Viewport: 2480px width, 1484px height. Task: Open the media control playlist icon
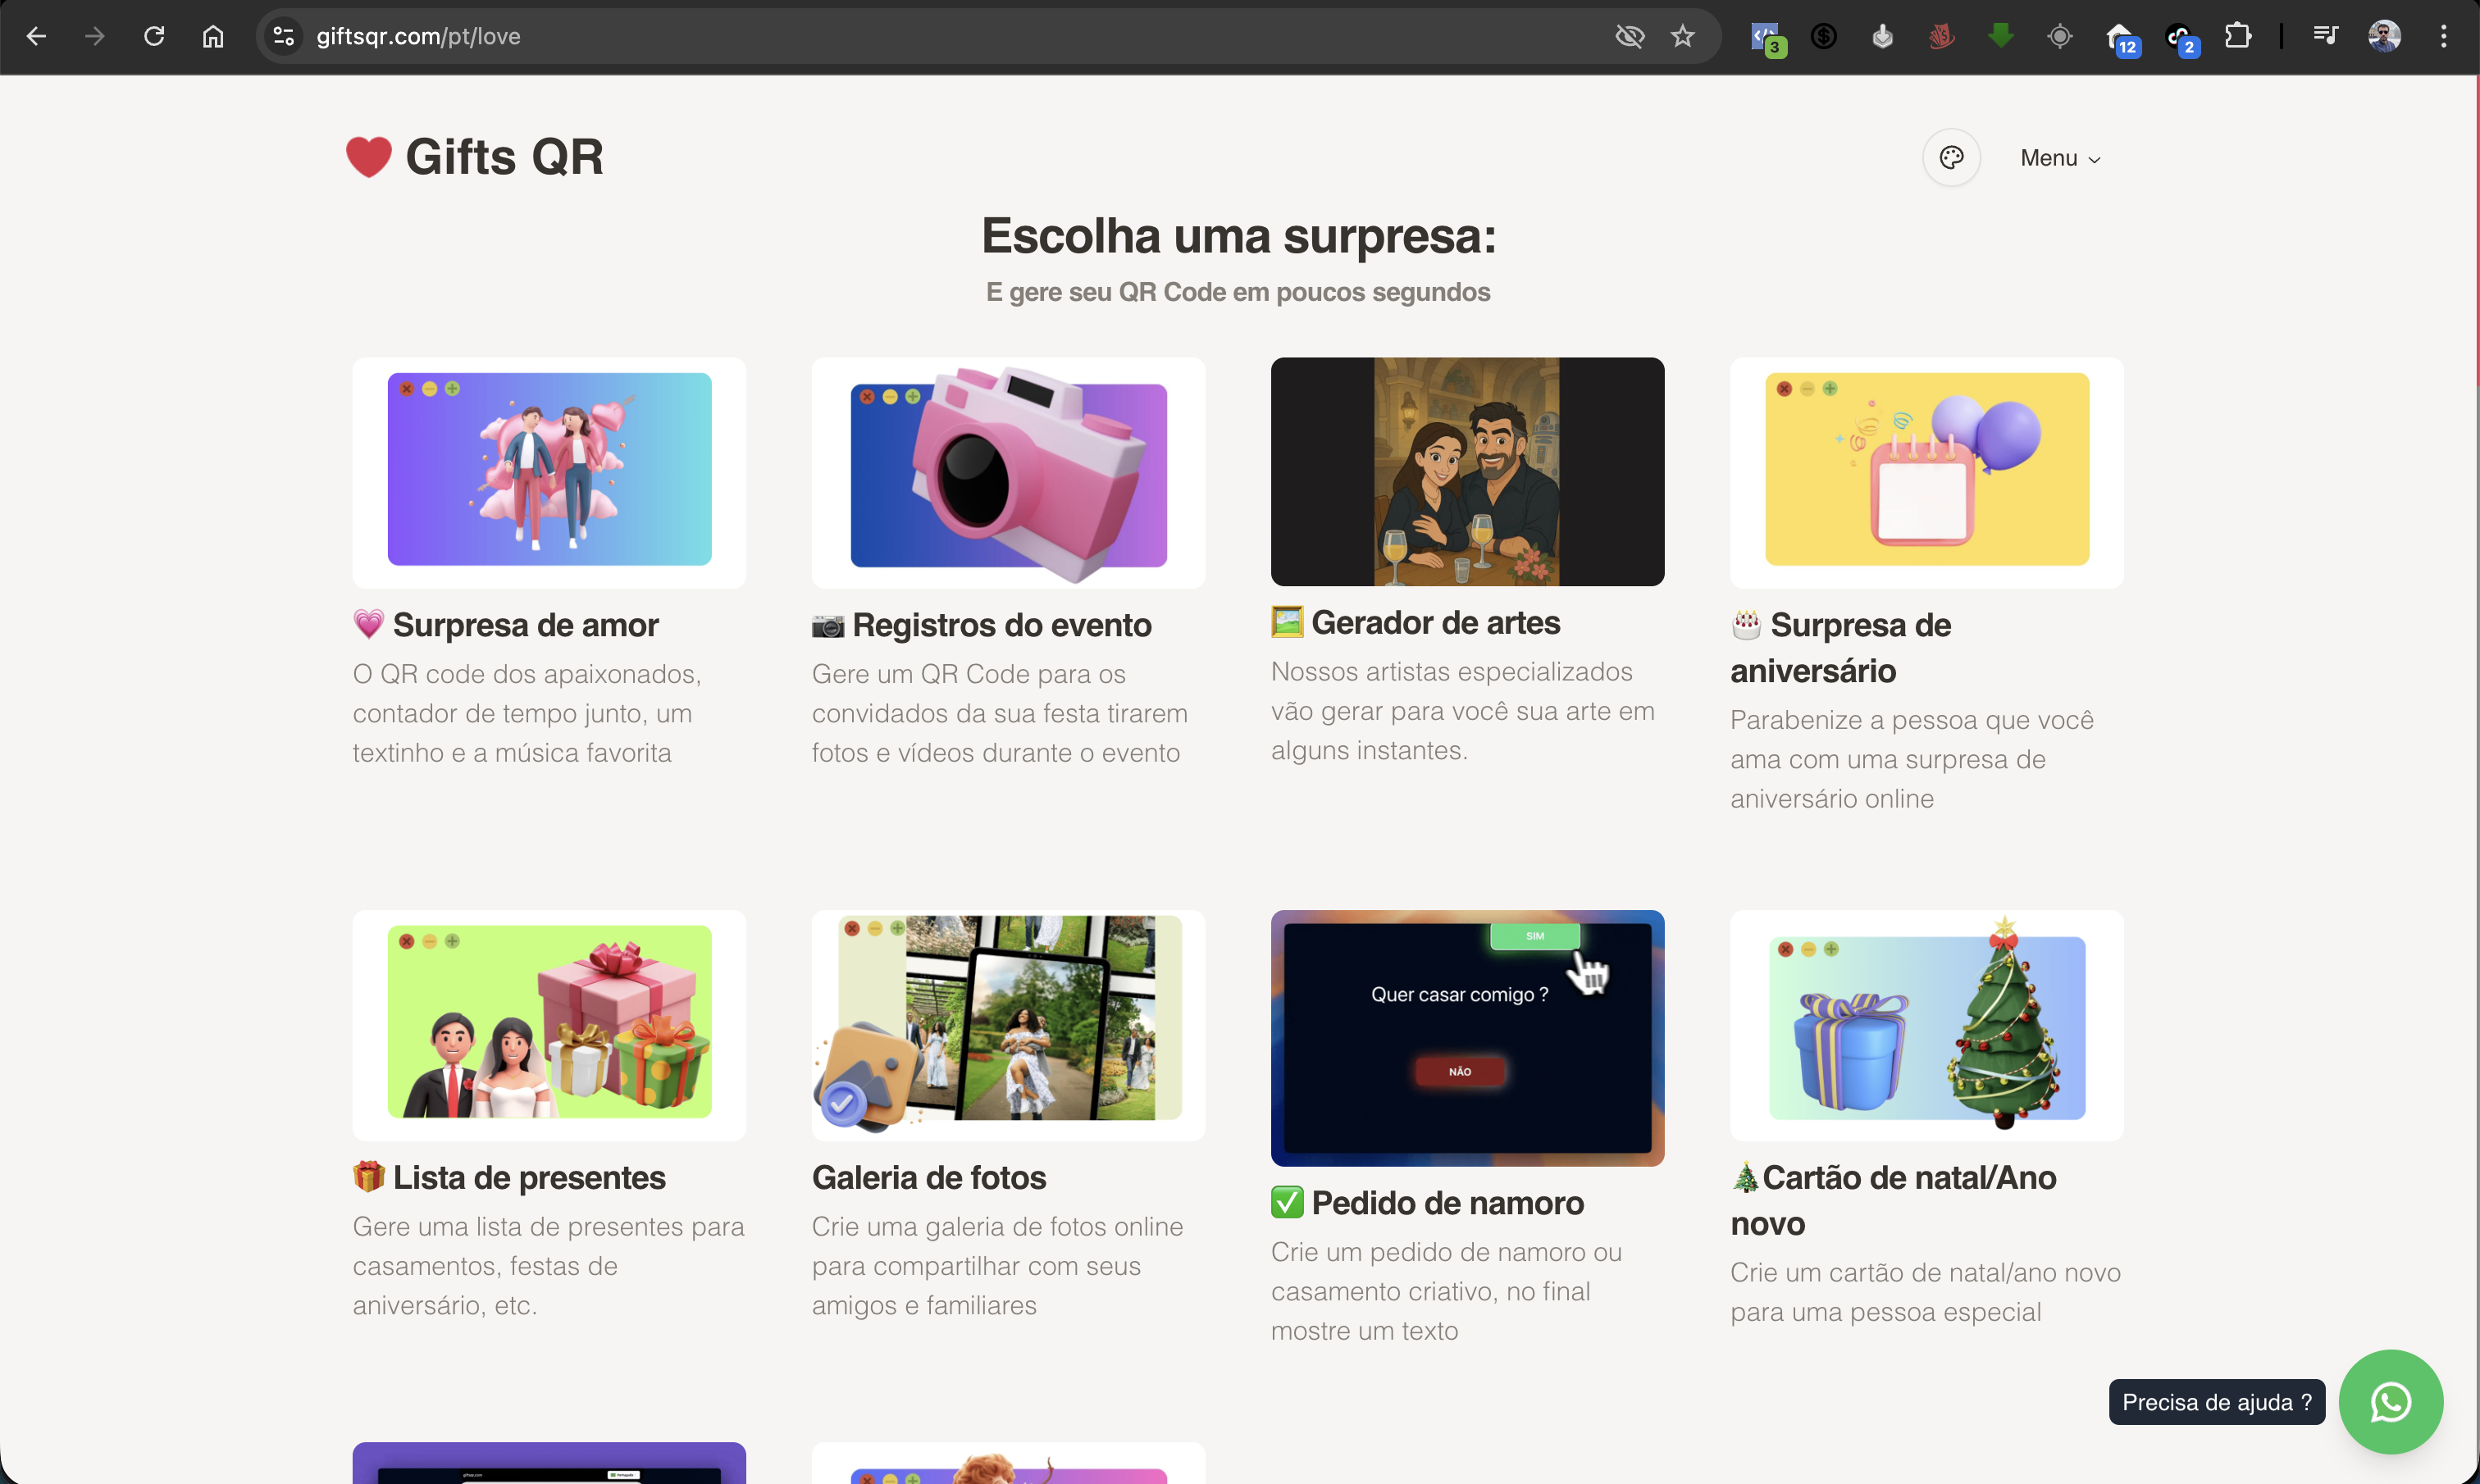click(2325, 37)
